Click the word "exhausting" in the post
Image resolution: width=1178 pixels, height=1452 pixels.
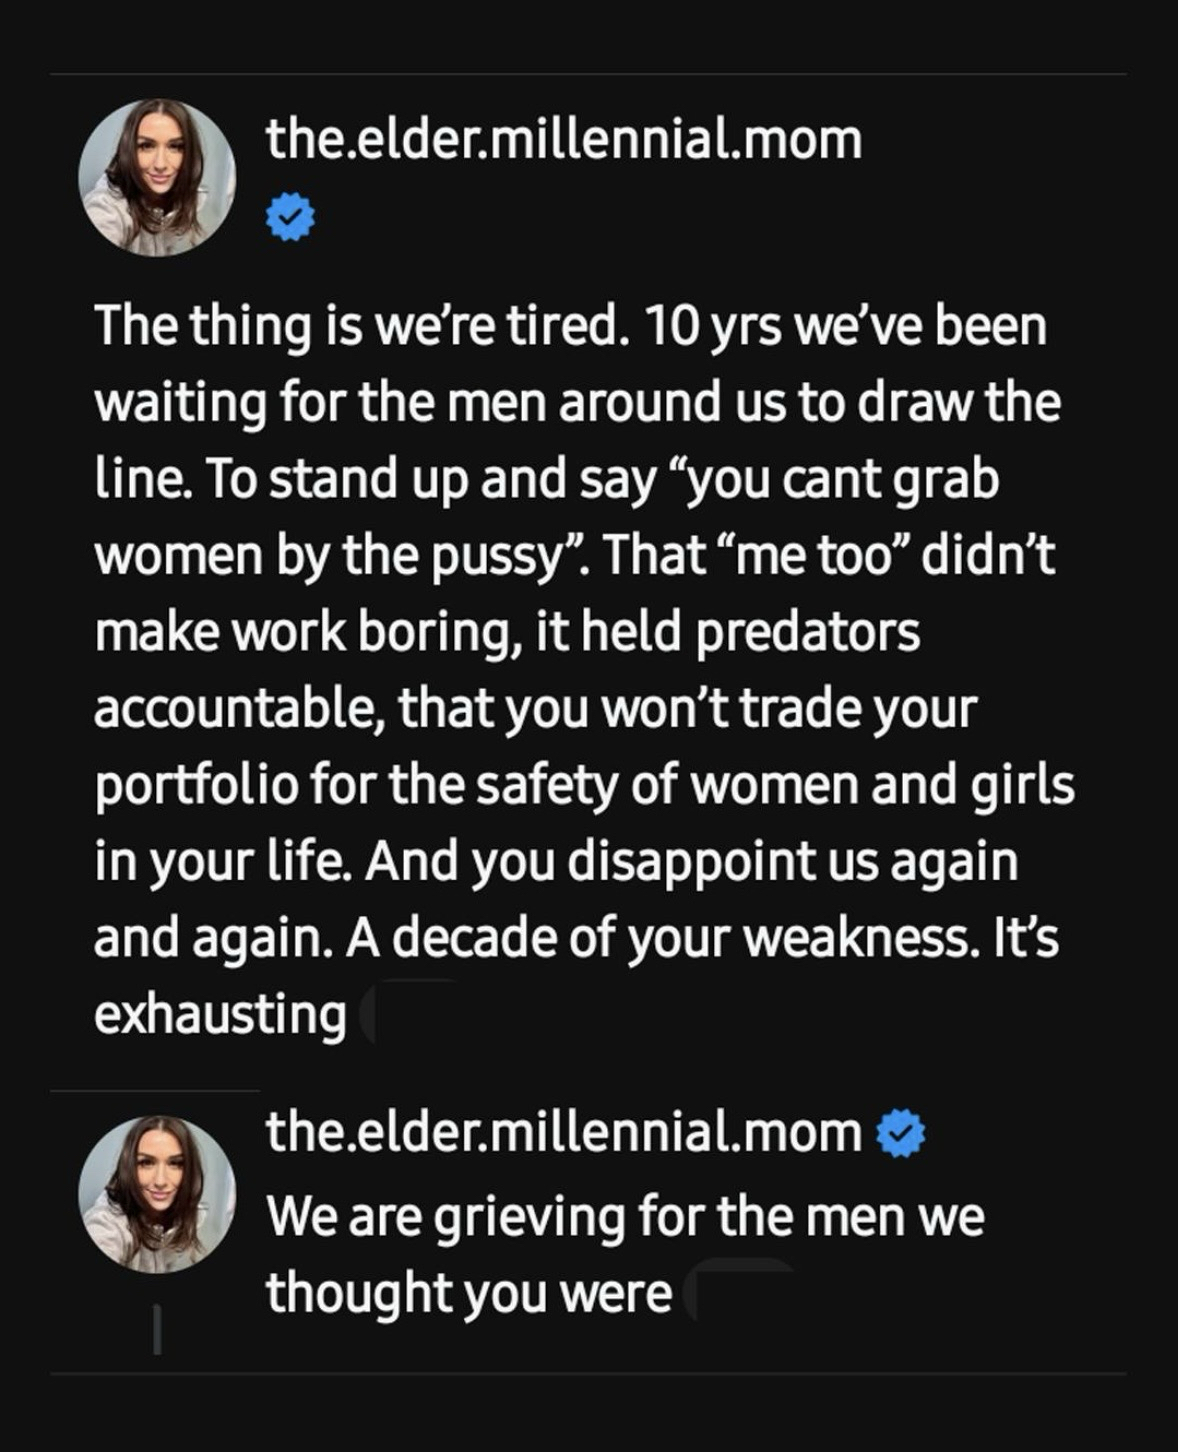[220, 1014]
